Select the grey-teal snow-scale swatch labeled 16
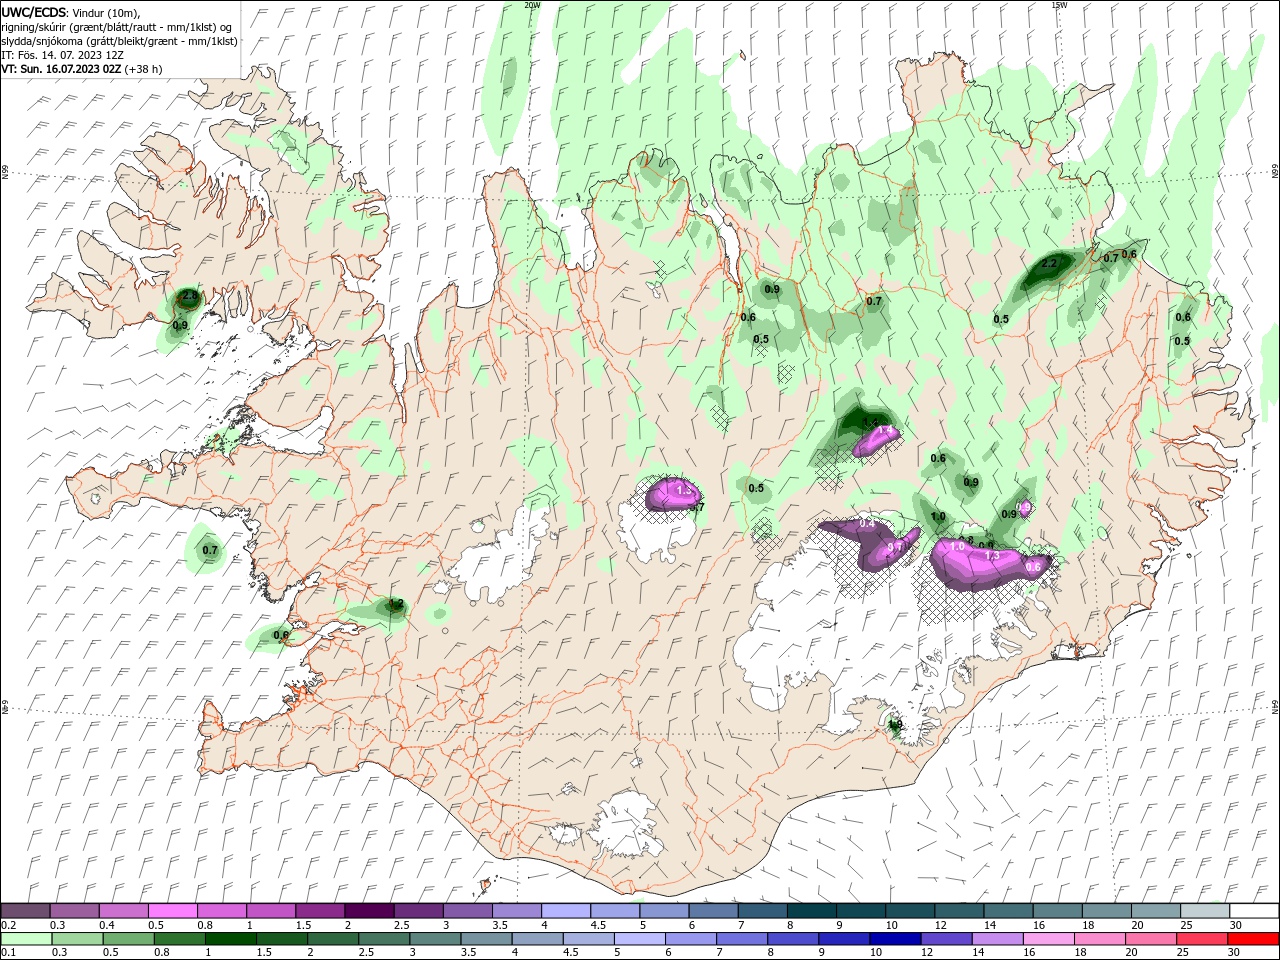The width and height of the screenshot is (1280, 960). tap(1057, 910)
